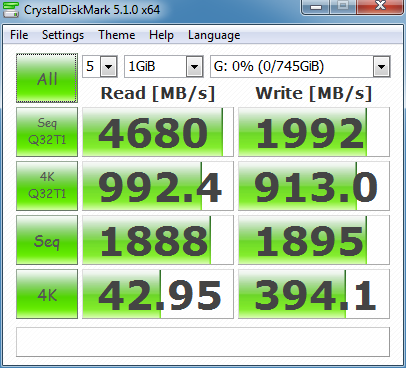This screenshot has height=368, width=406.
Task: Open the File menu
Action: [19, 35]
